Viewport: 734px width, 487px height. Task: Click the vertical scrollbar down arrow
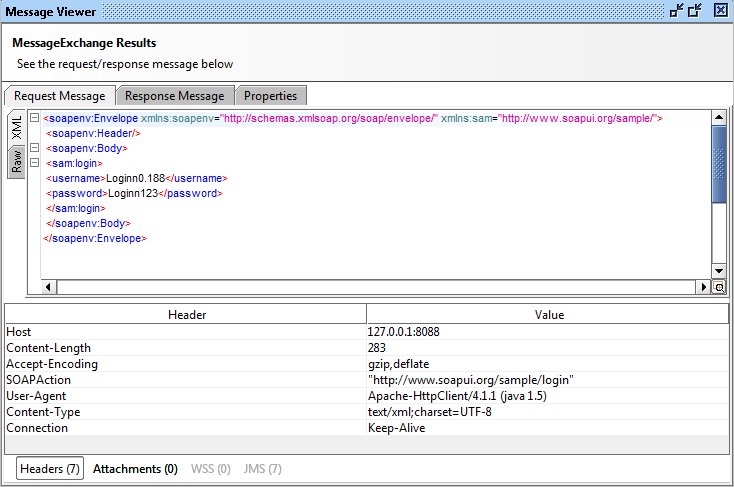719,270
